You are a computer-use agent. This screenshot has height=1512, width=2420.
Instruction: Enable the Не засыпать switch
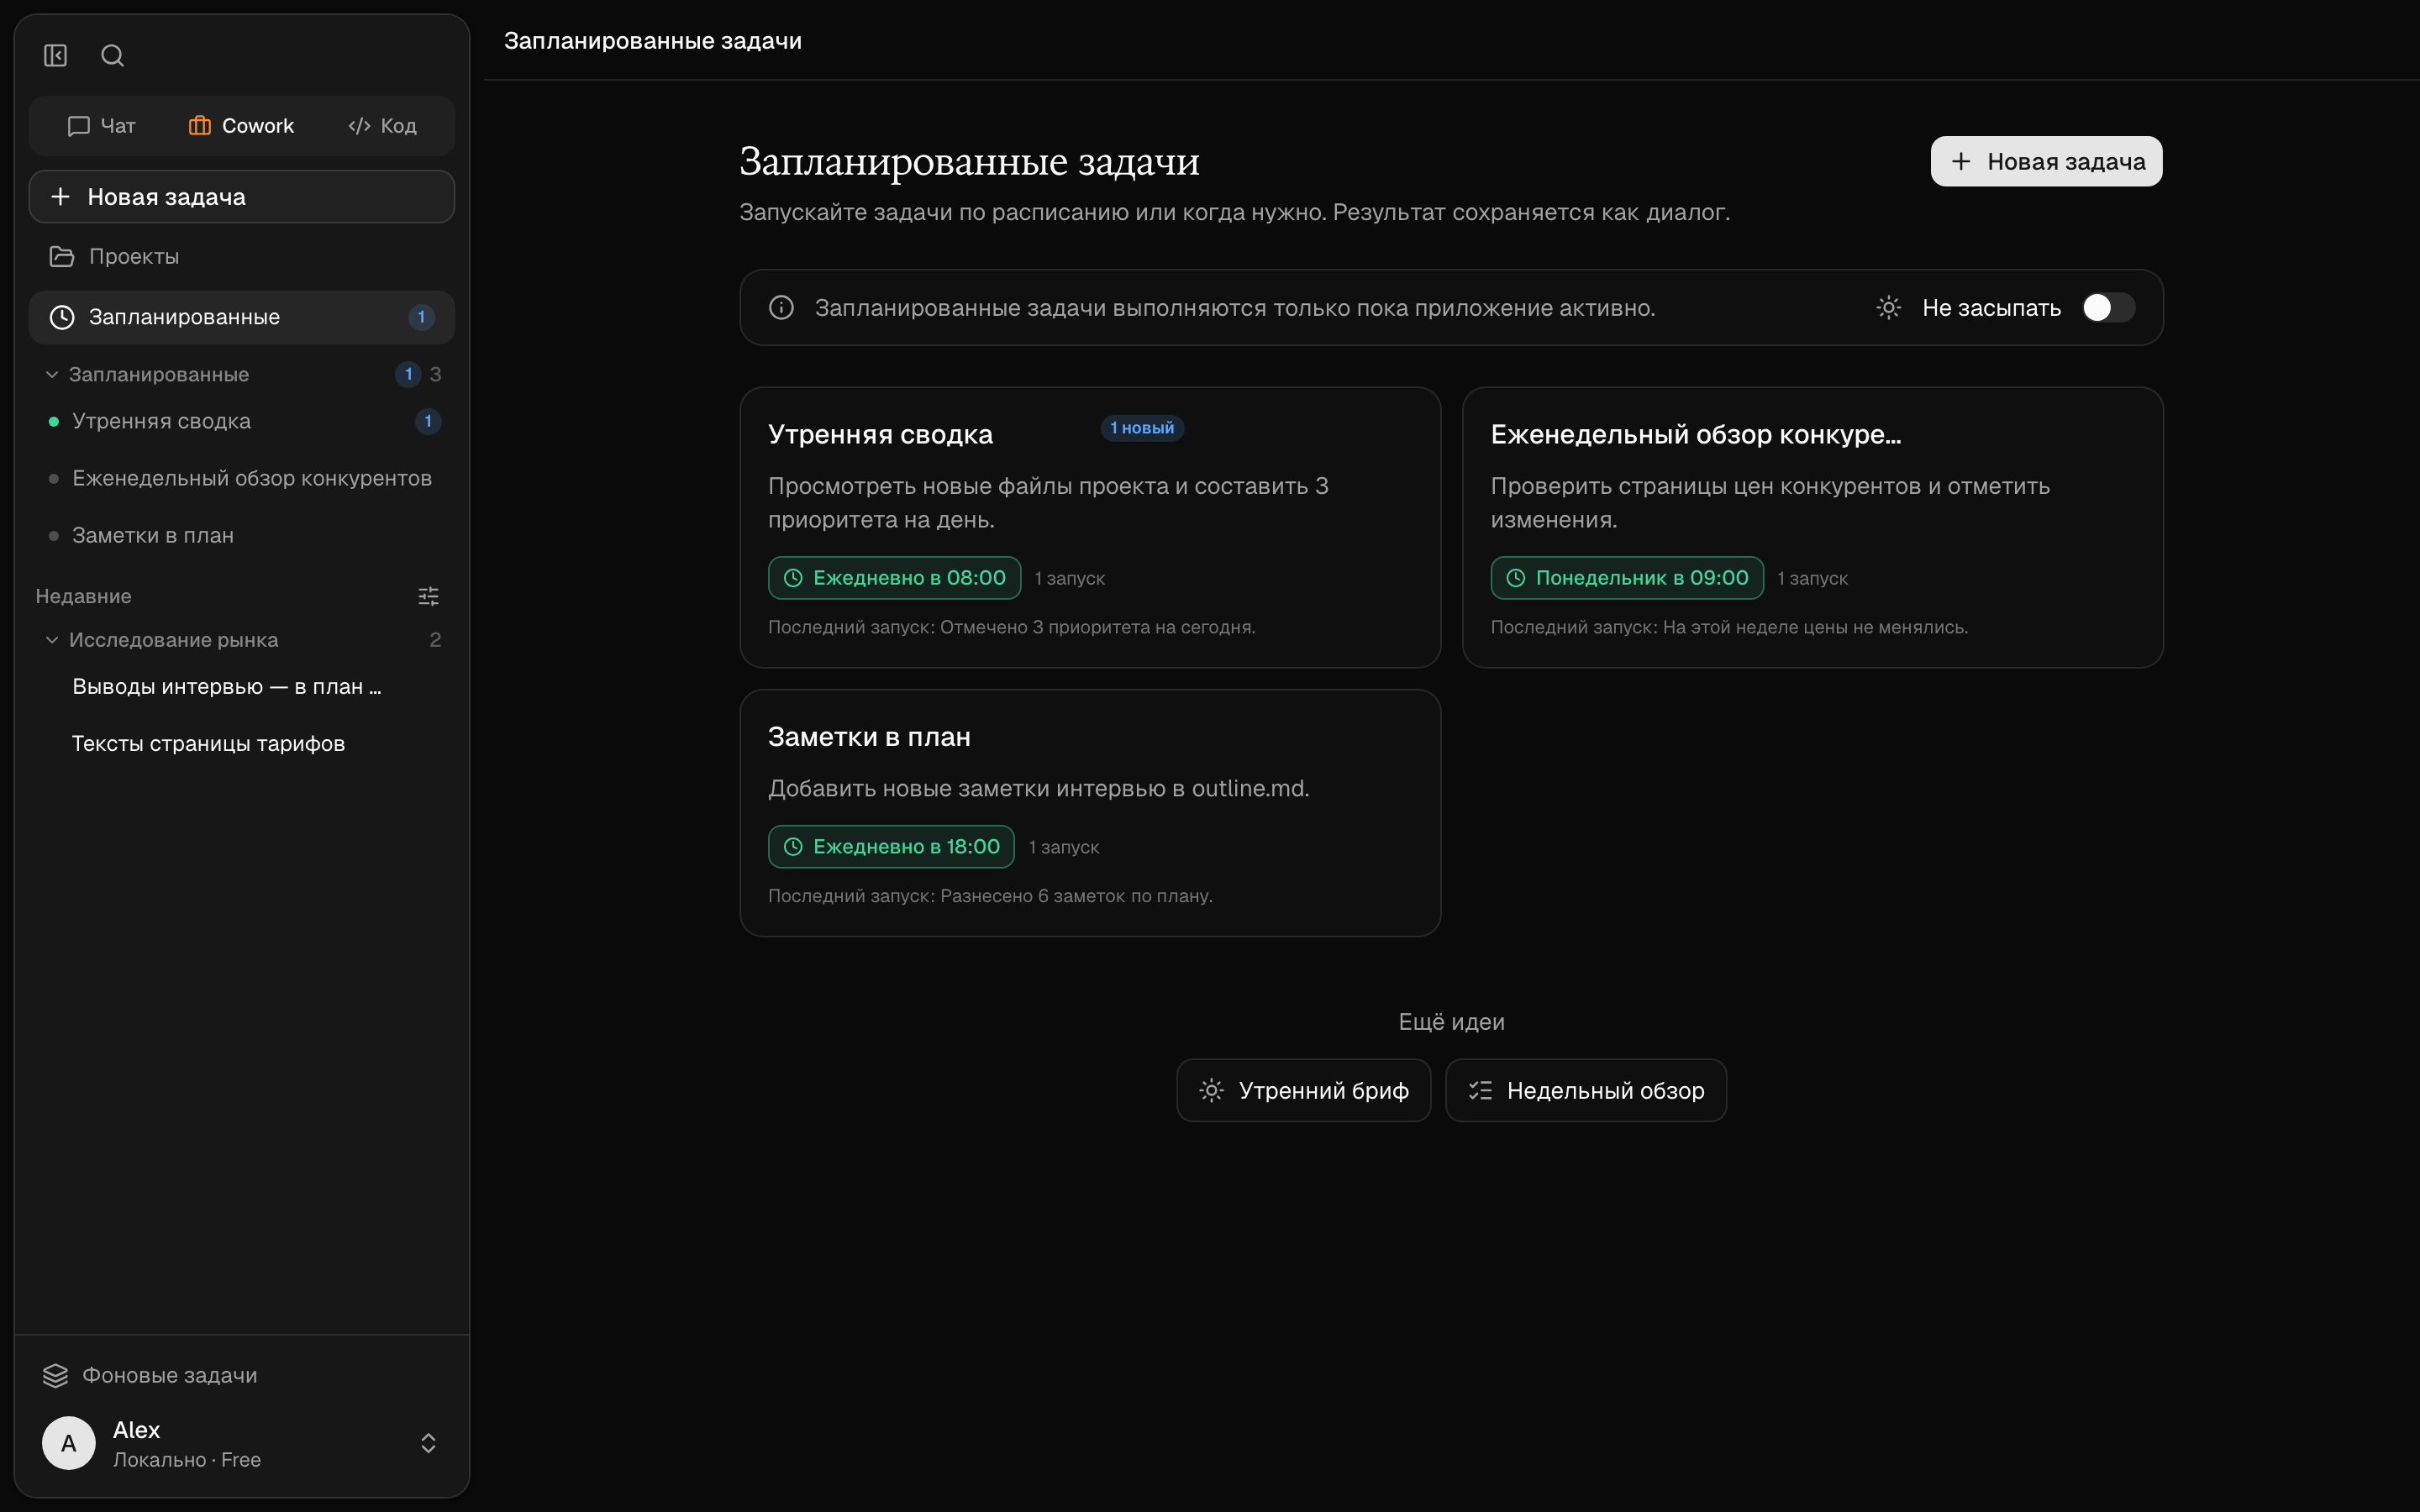point(2108,308)
